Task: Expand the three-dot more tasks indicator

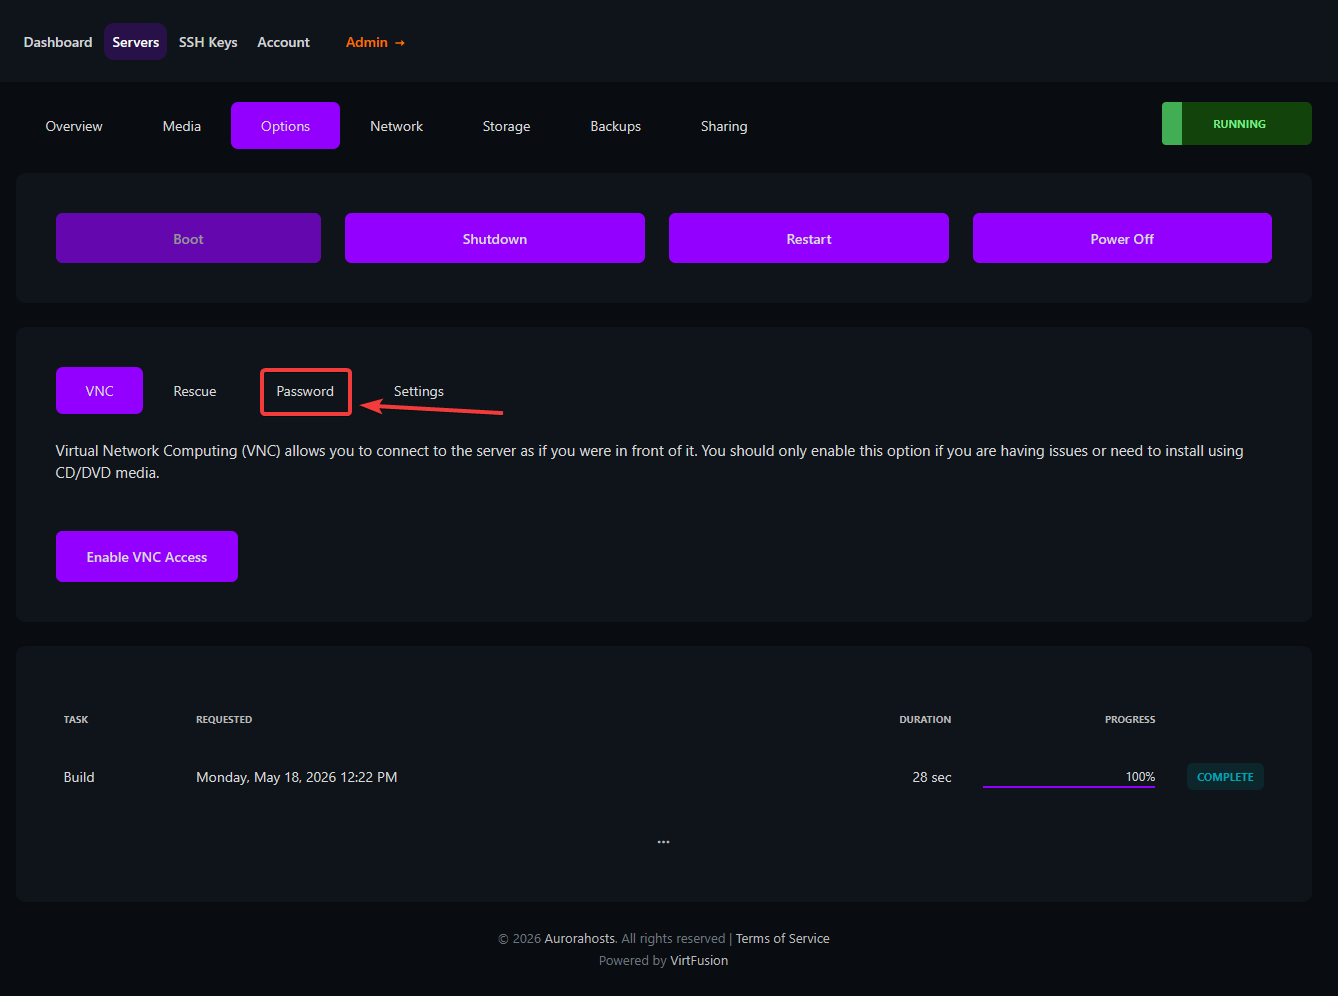Action: coord(663,842)
